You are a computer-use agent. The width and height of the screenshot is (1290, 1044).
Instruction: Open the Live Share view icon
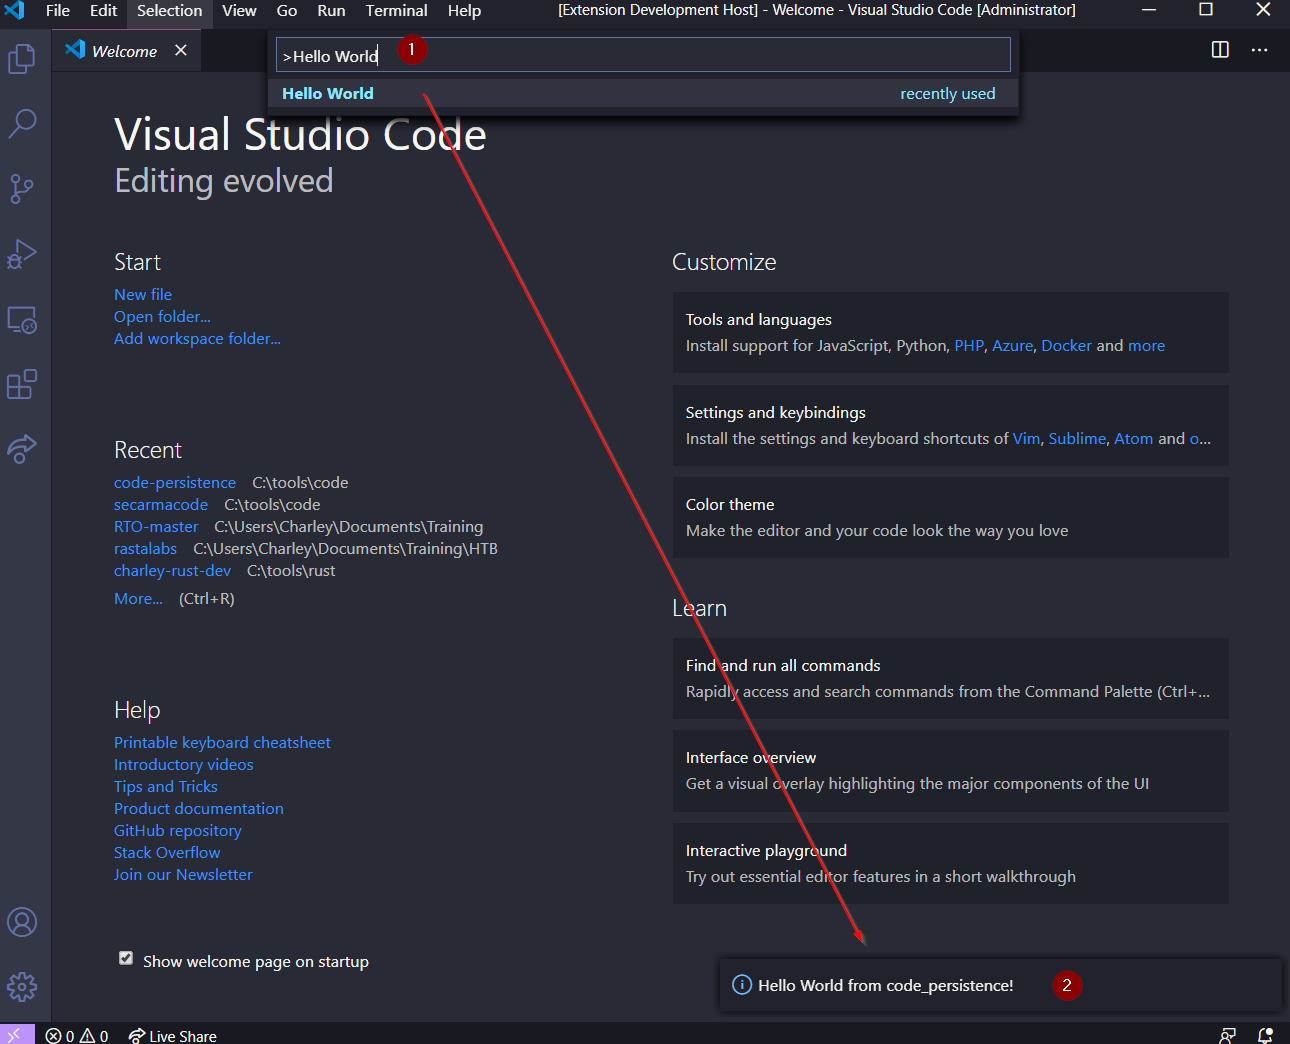22,449
